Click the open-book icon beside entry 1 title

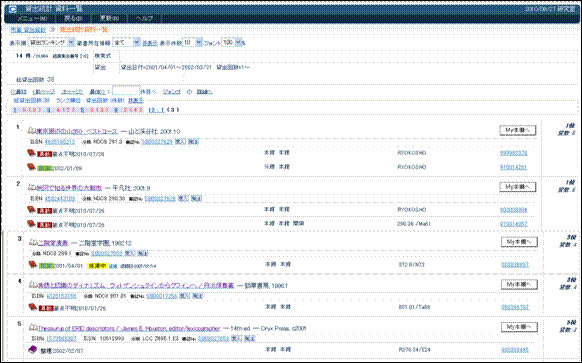point(32,131)
